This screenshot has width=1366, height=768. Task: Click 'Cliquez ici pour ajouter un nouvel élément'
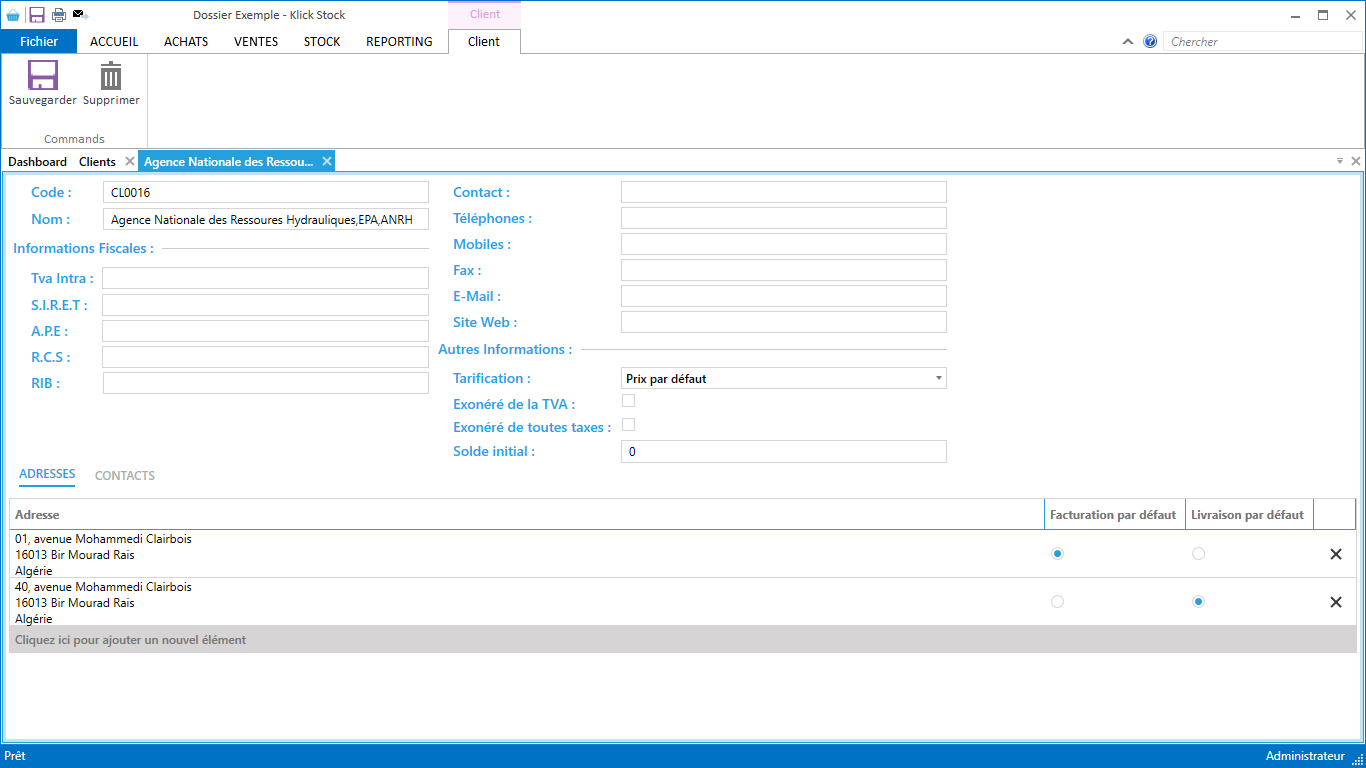point(130,640)
